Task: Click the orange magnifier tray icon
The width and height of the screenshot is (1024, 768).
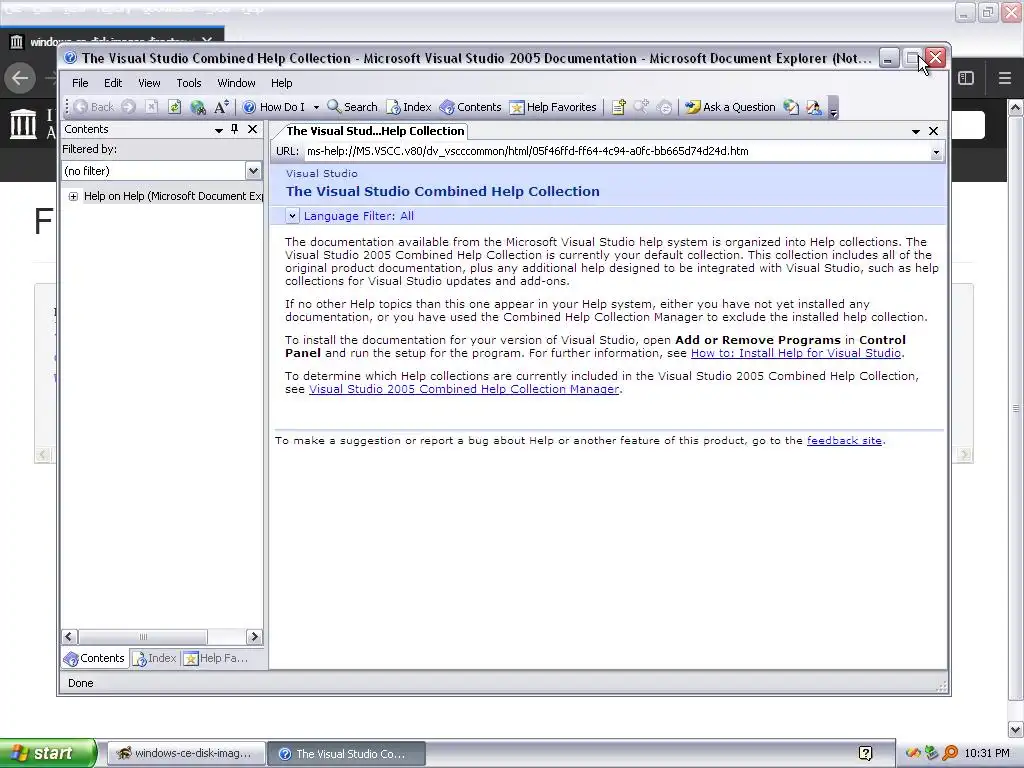Action: pyautogui.click(x=950, y=754)
